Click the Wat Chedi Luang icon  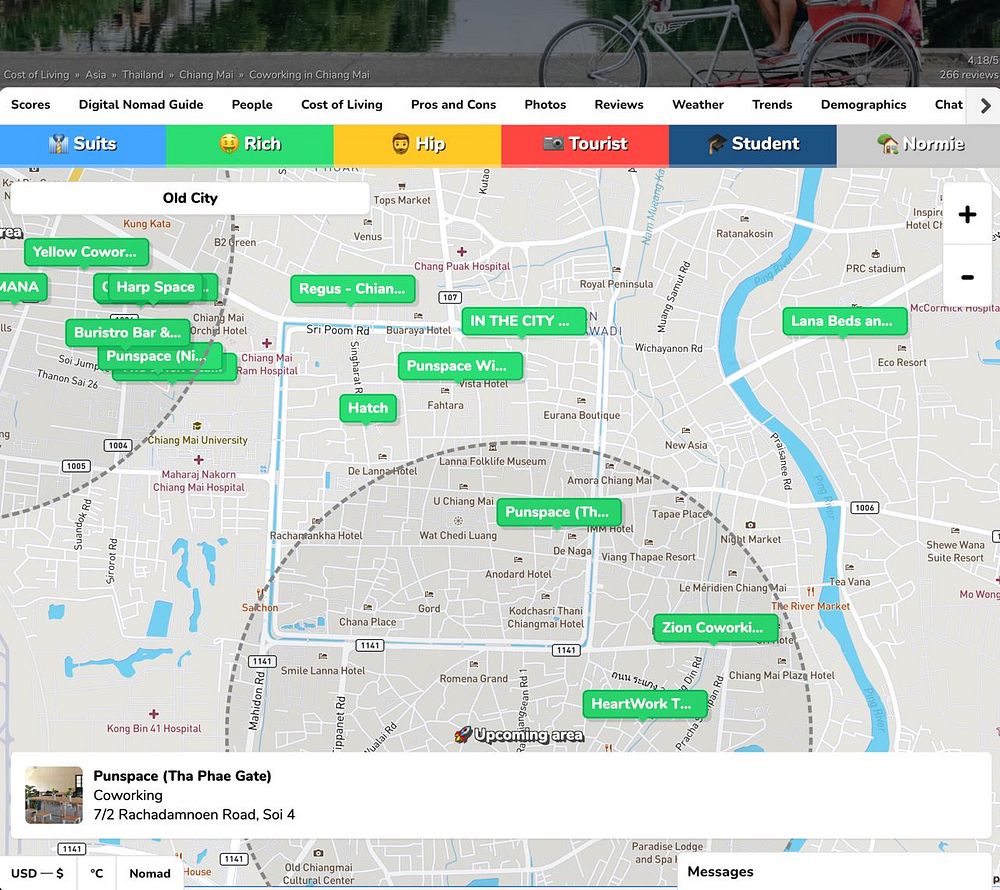coord(458,521)
